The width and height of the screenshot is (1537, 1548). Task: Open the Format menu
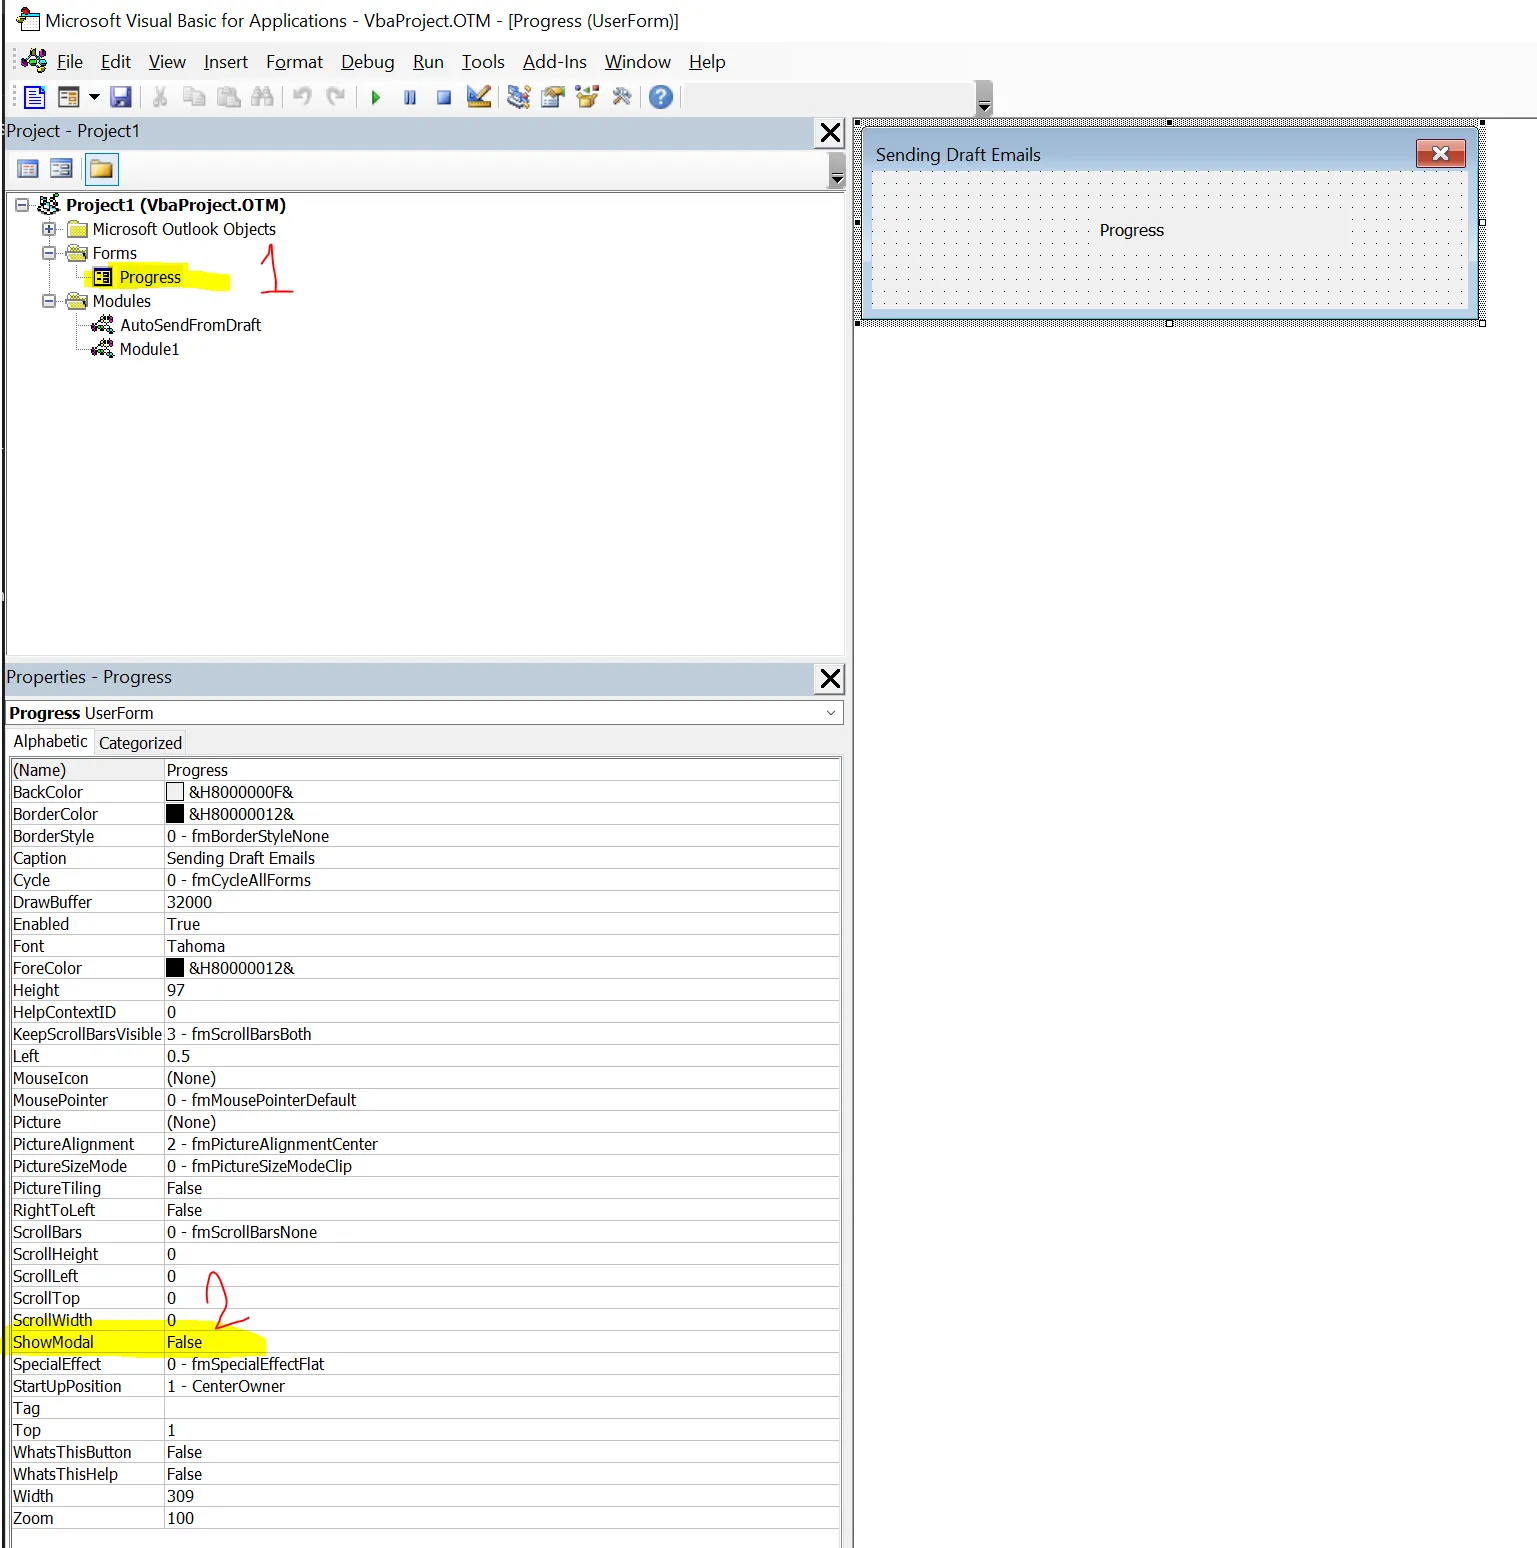[294, 62]
